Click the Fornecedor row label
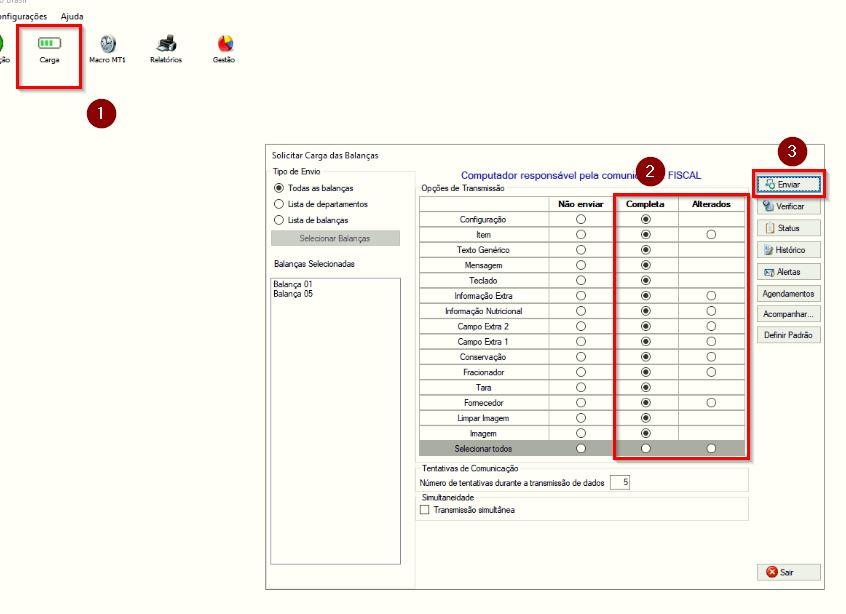 483,403
